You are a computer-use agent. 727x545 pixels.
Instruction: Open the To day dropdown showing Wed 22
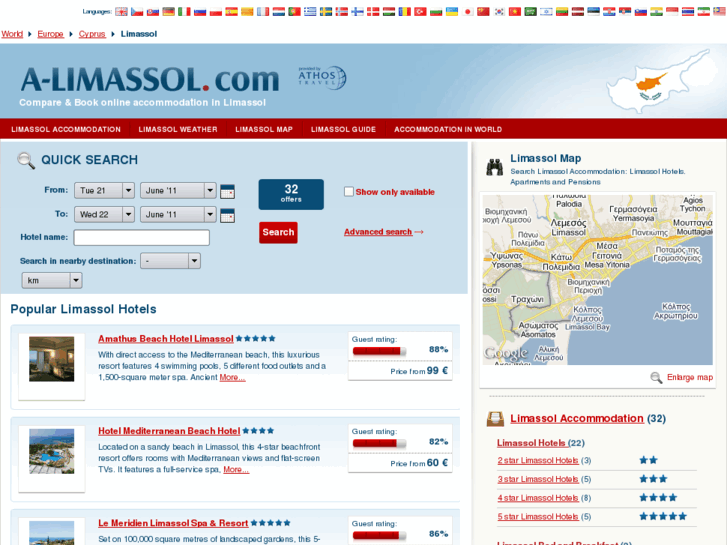104,214
